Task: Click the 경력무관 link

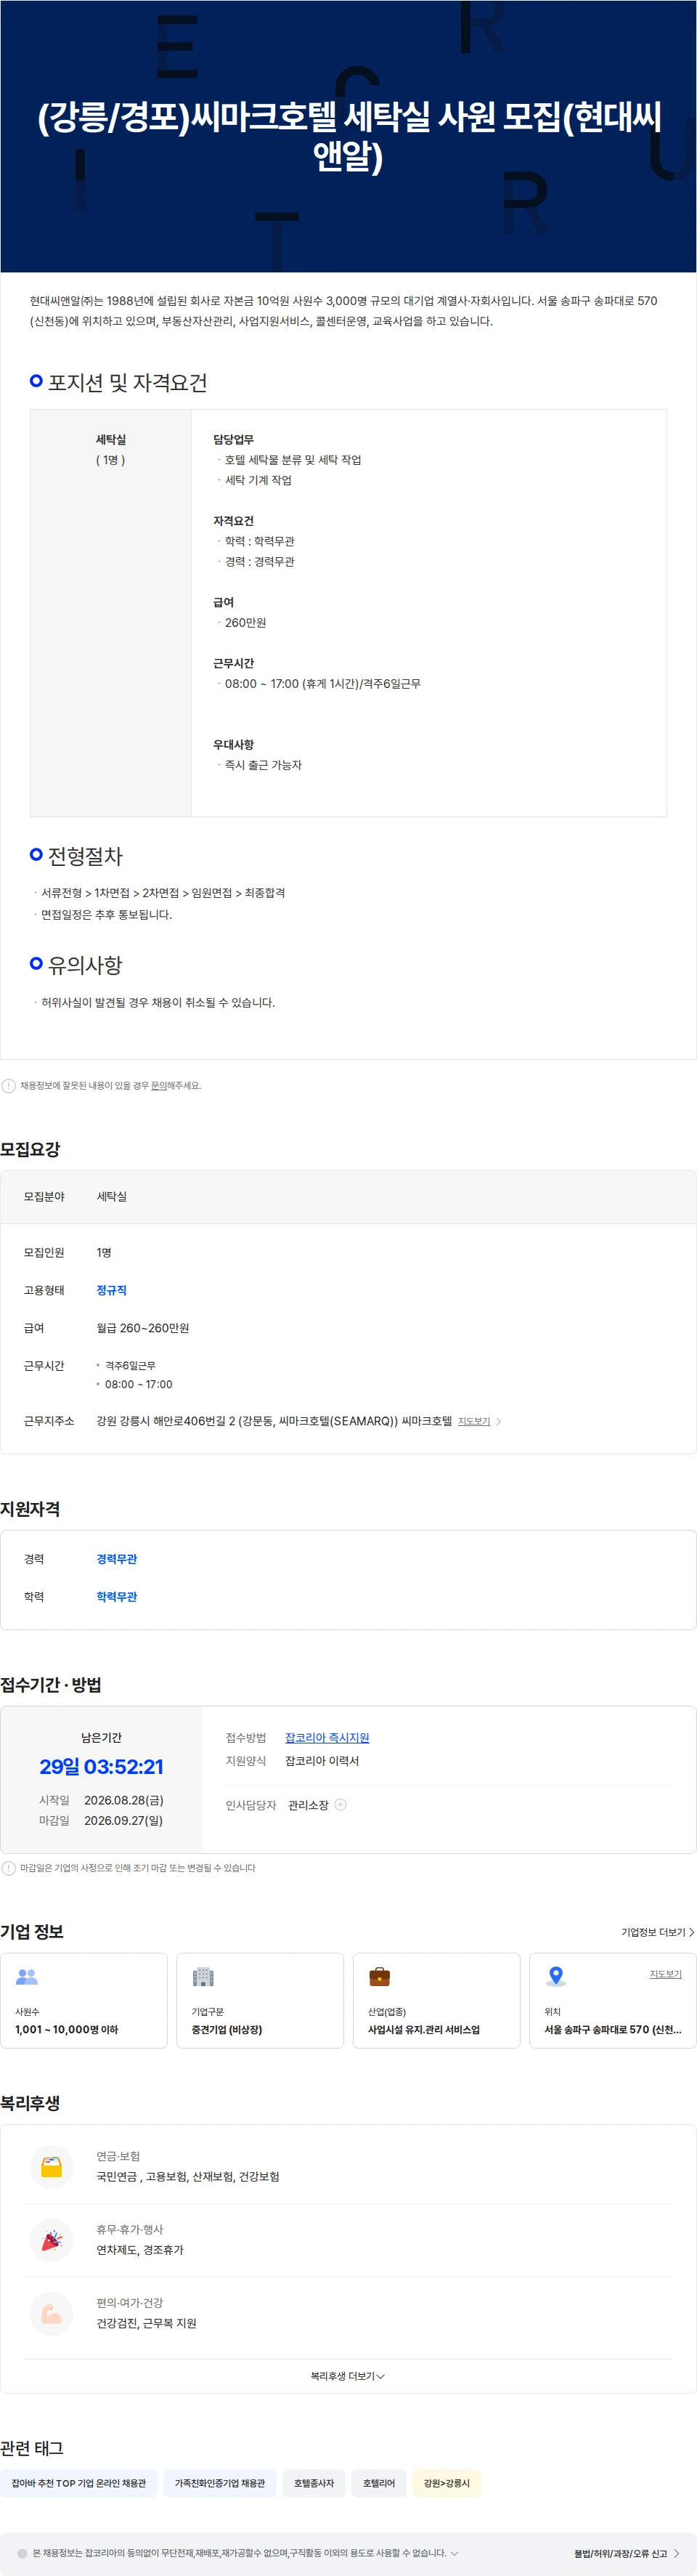Action: (117, 1559)
